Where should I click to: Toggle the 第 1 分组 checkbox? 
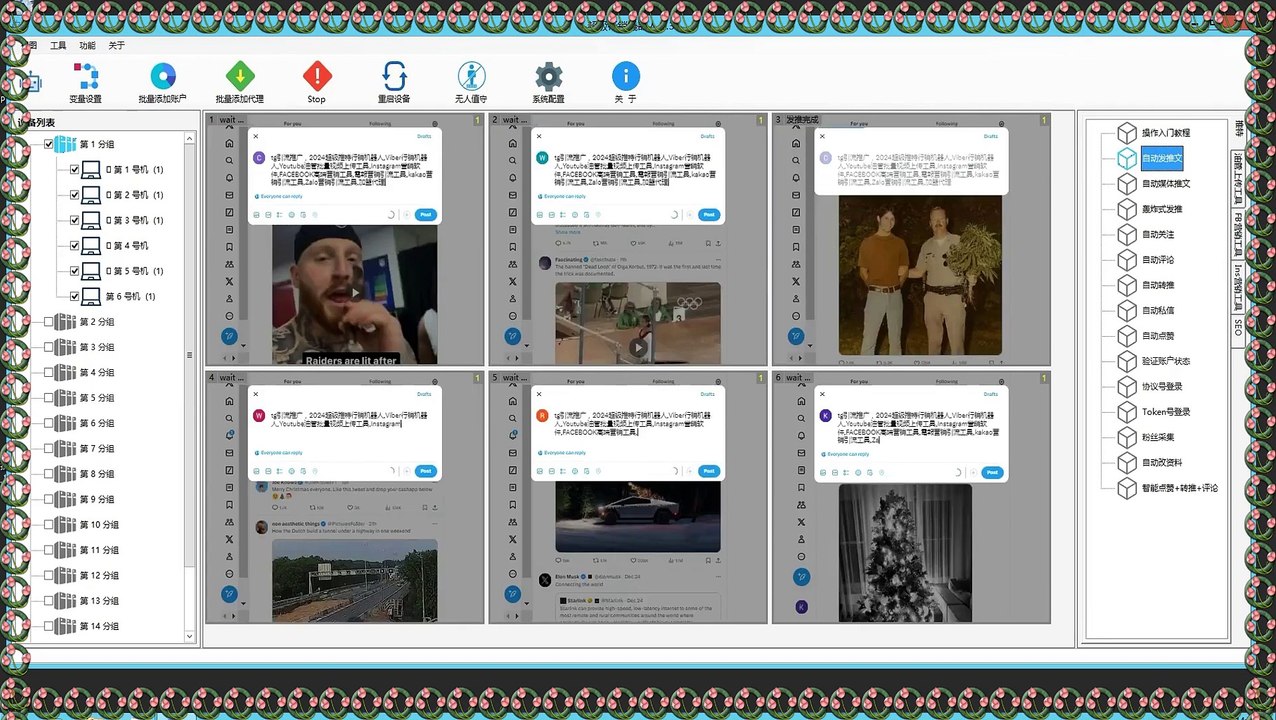[x=48, y=145]
